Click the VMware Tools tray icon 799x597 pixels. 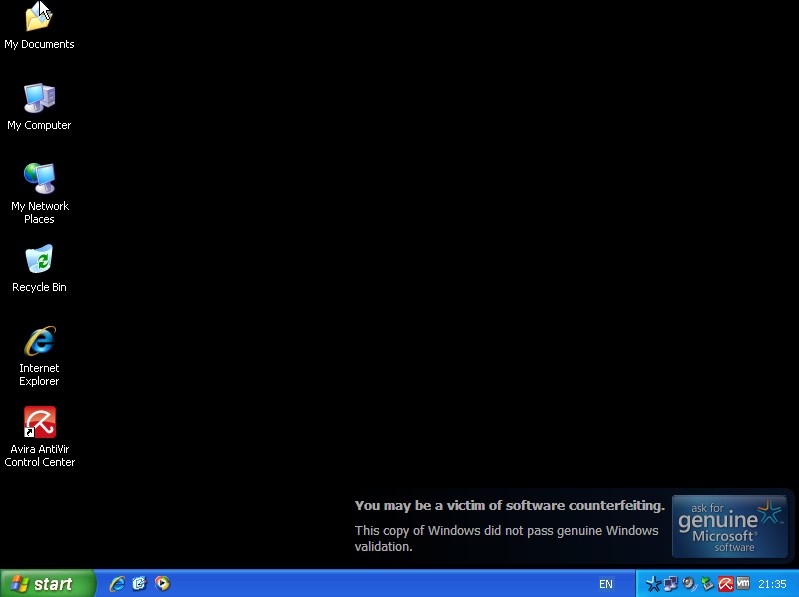tap(743, 583)
